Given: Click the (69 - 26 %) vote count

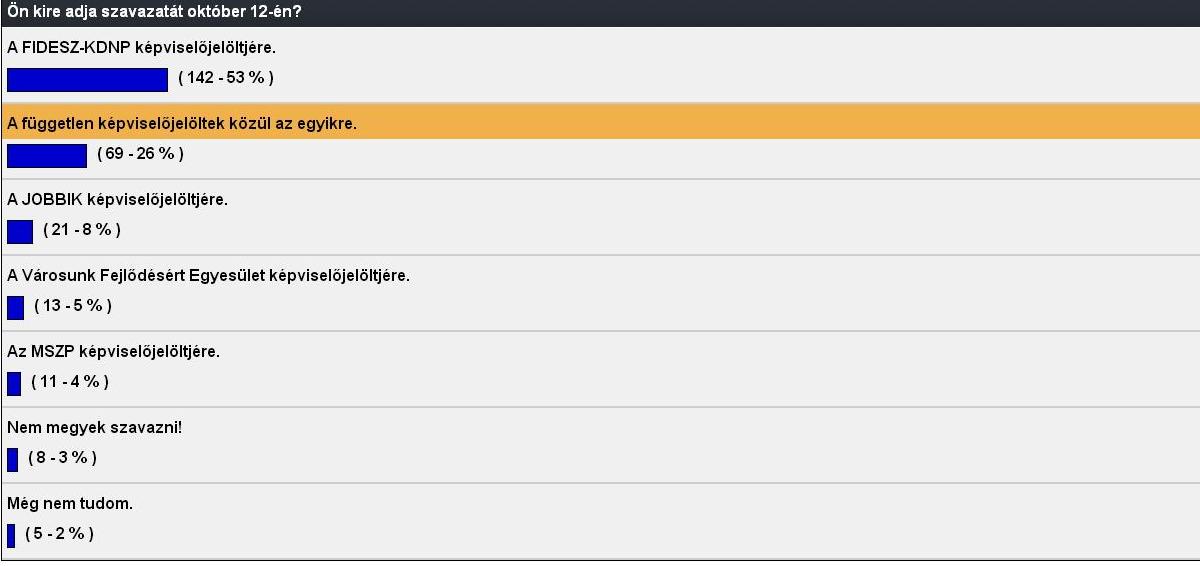Looking at the screenshot, I should tap(140, 154).
